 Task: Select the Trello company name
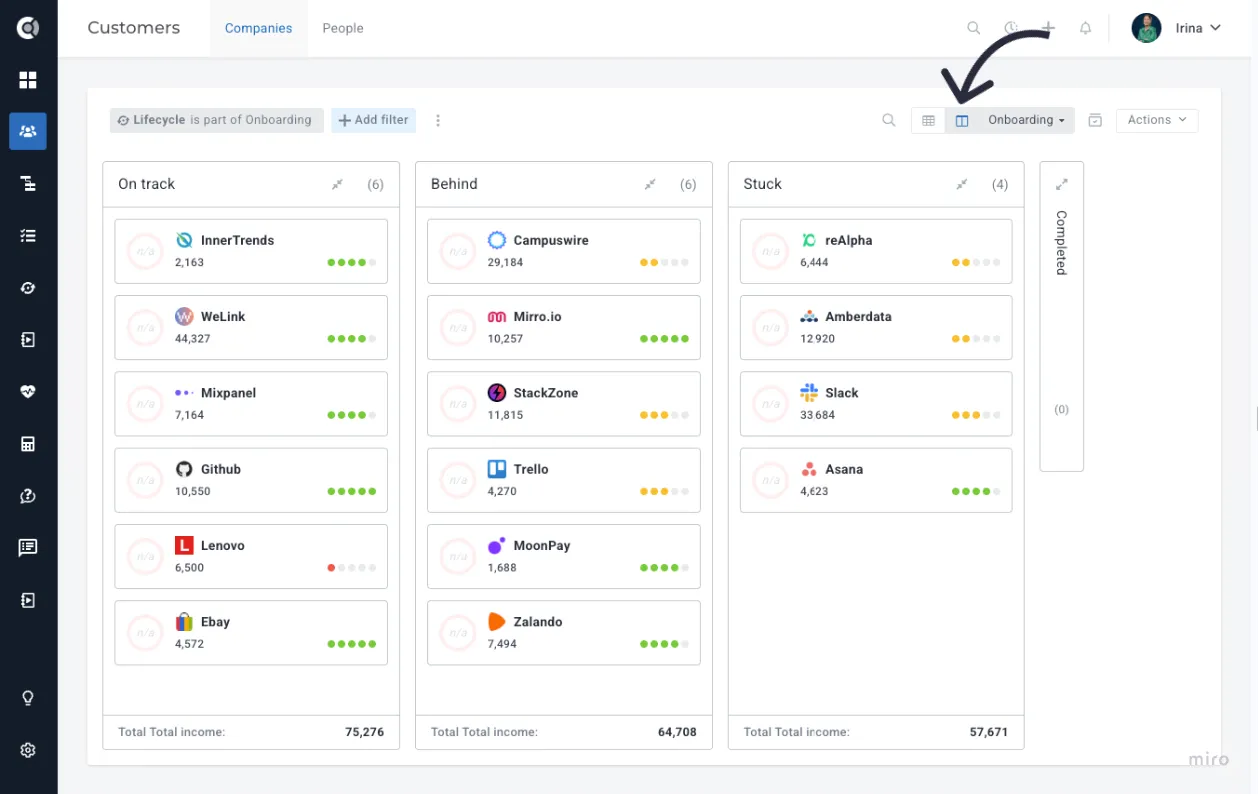pyautogui.click(x=531, y=469)
